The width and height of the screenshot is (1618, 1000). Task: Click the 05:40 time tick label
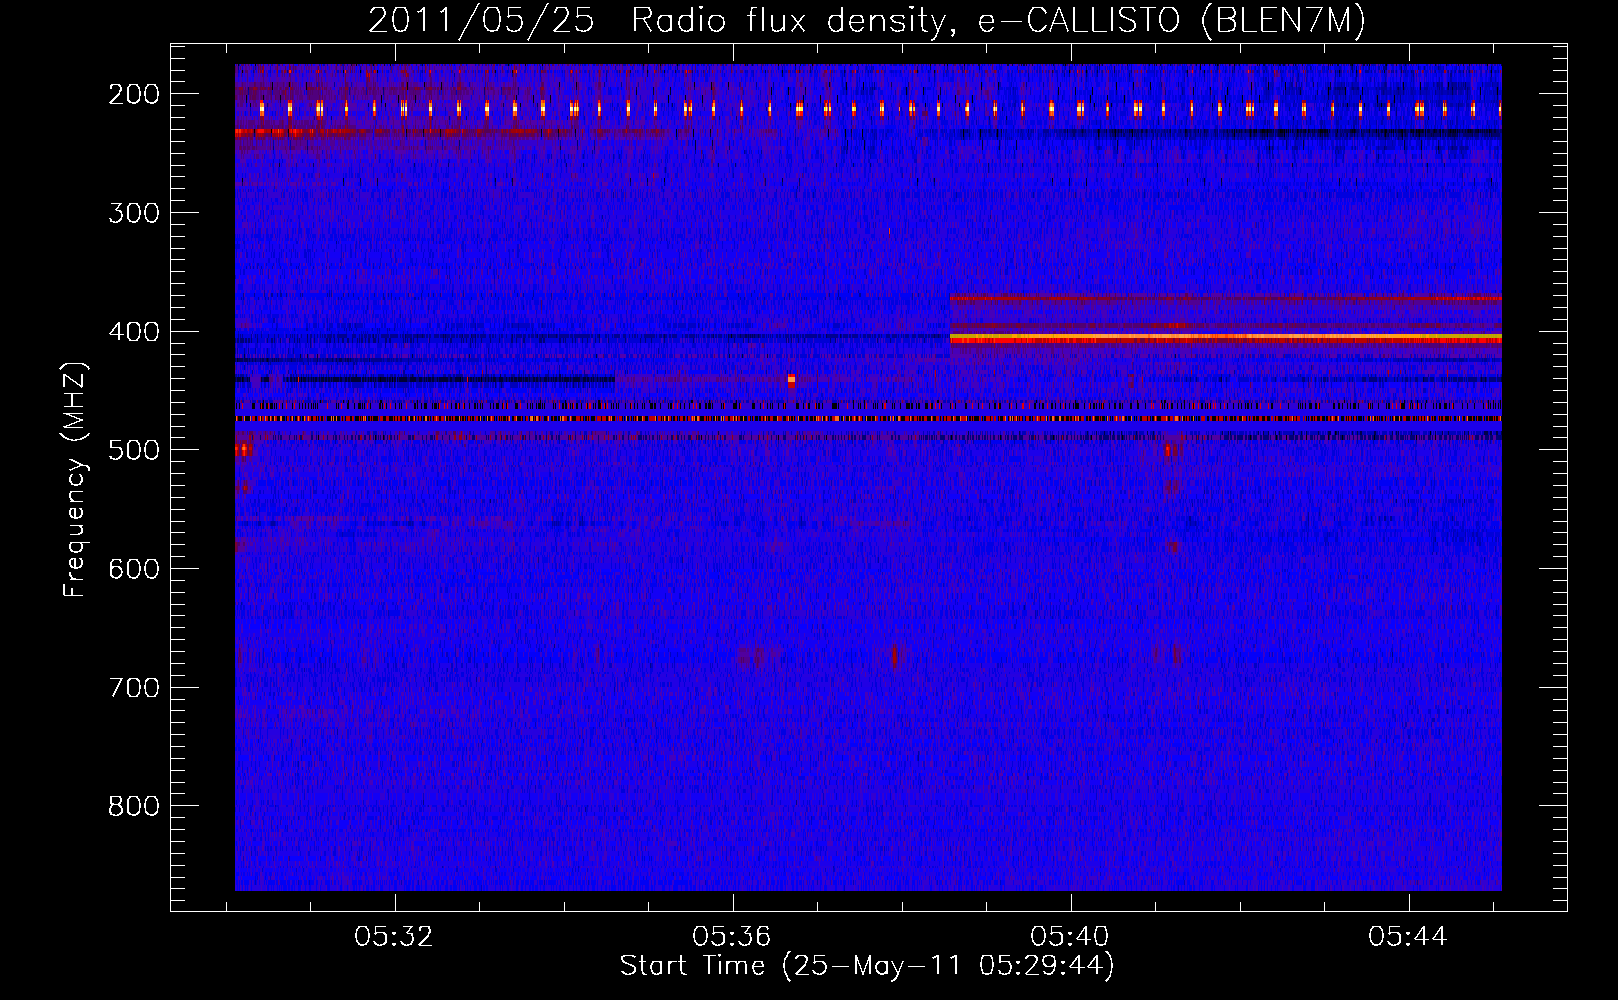1070,936
